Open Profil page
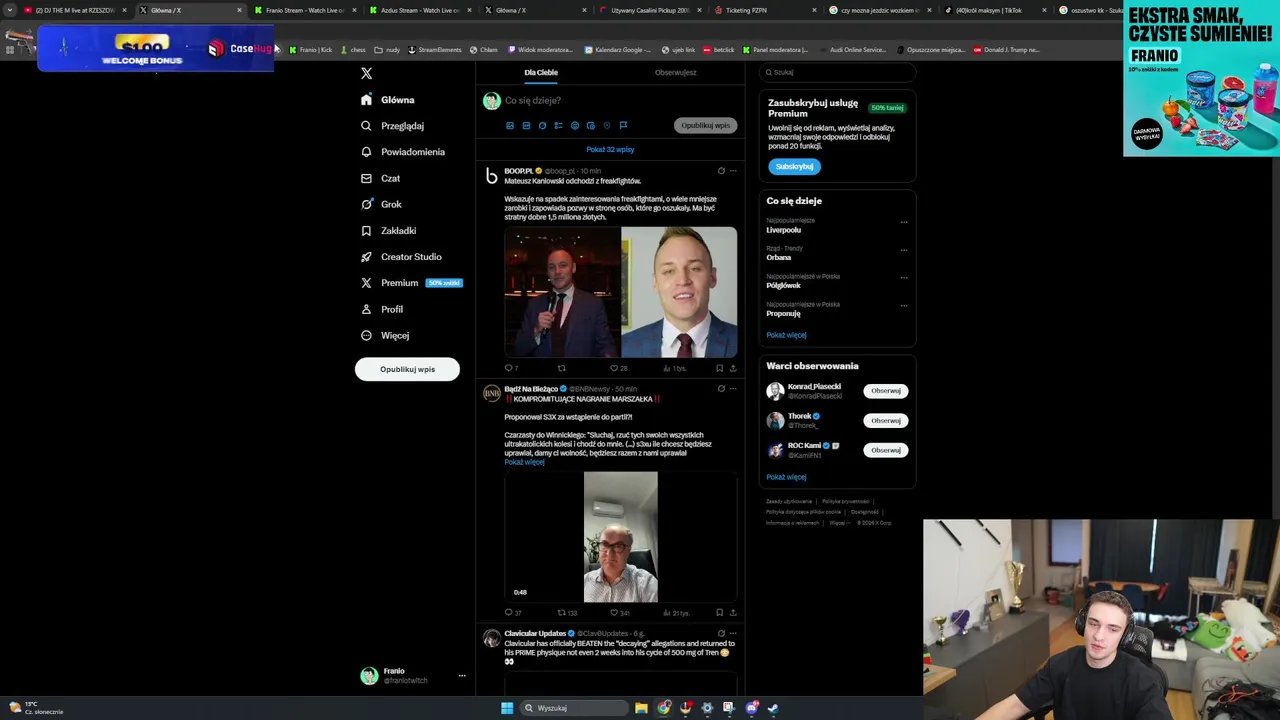 [382, 309]
